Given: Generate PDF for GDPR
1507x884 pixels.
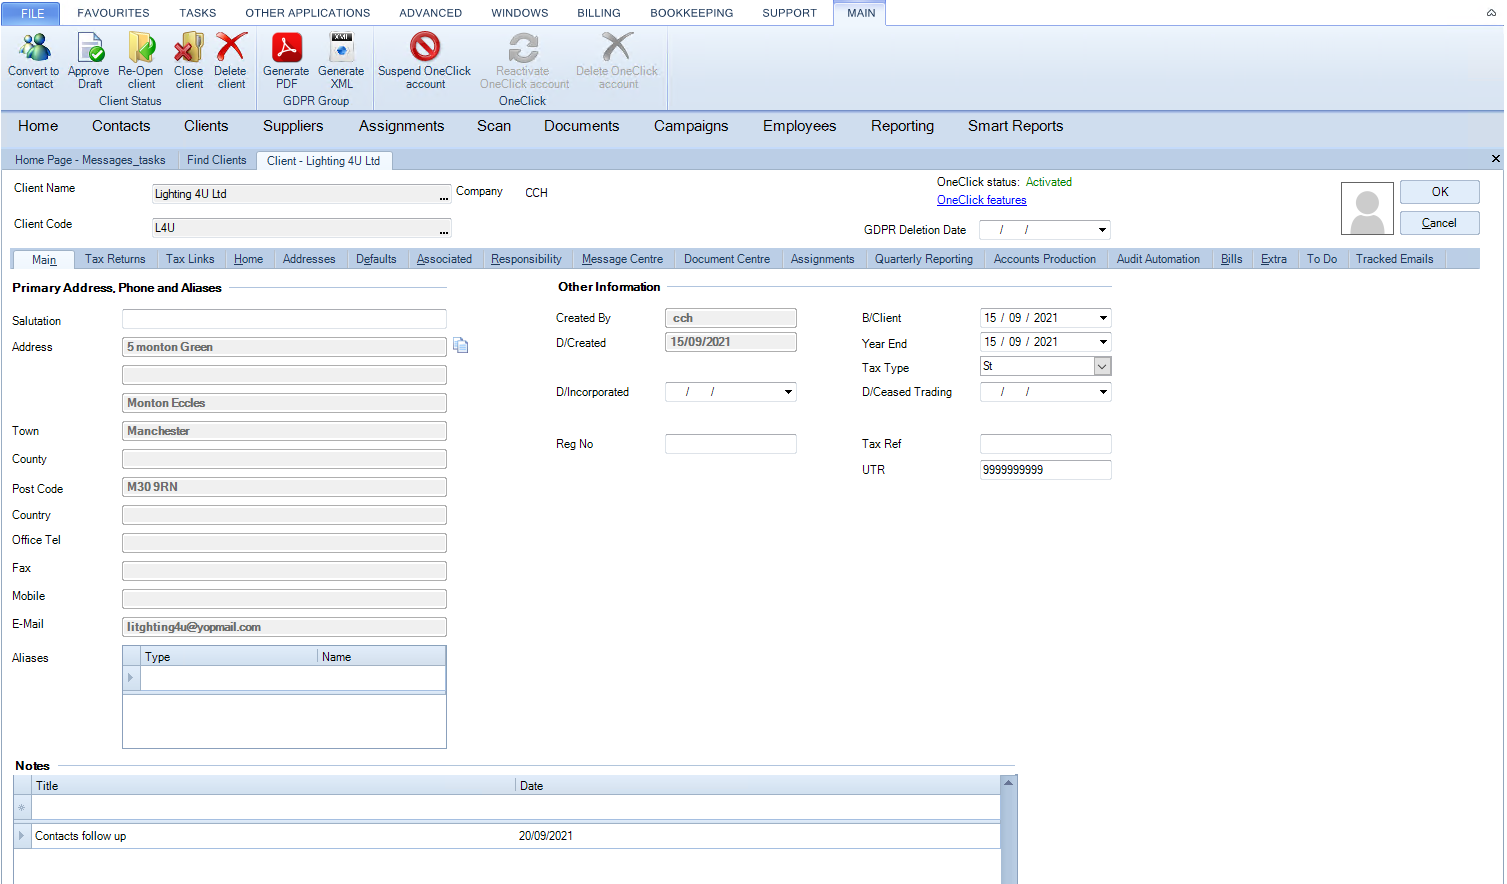Looking at the screenshot, I should (287, 47).
